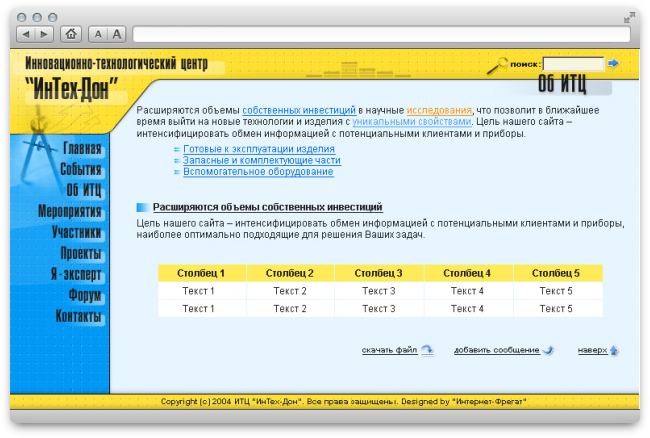
Task: Click the Copyright footer text
Action: tap(343, 401)
